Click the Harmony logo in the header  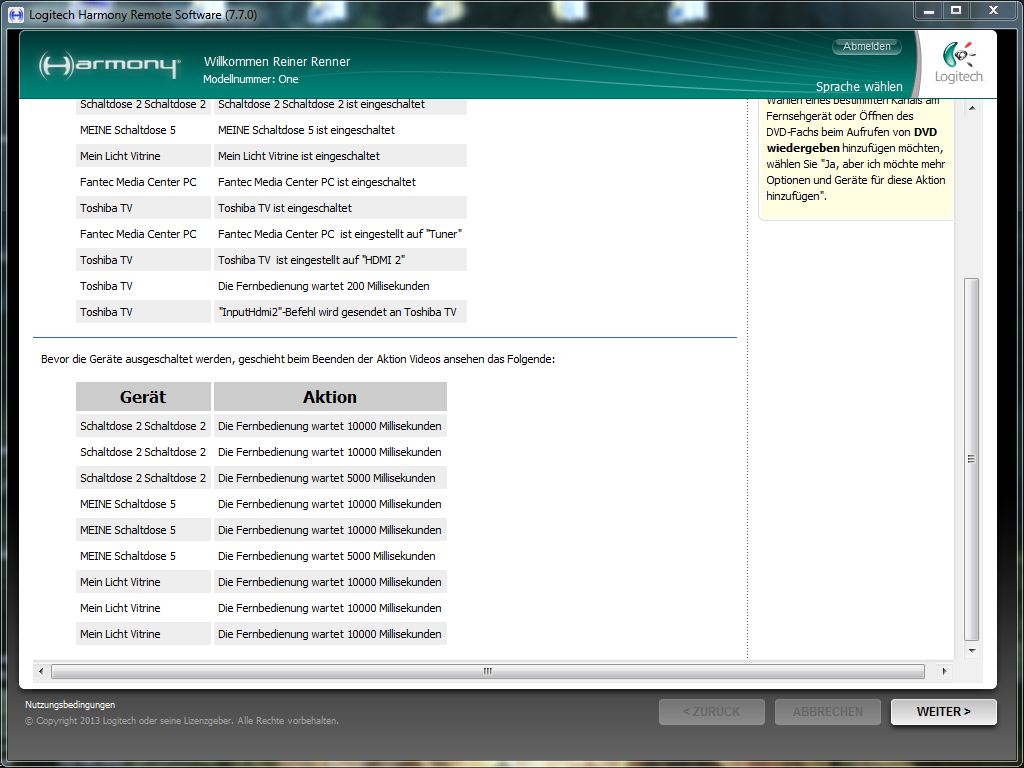[x=109, y=66]
